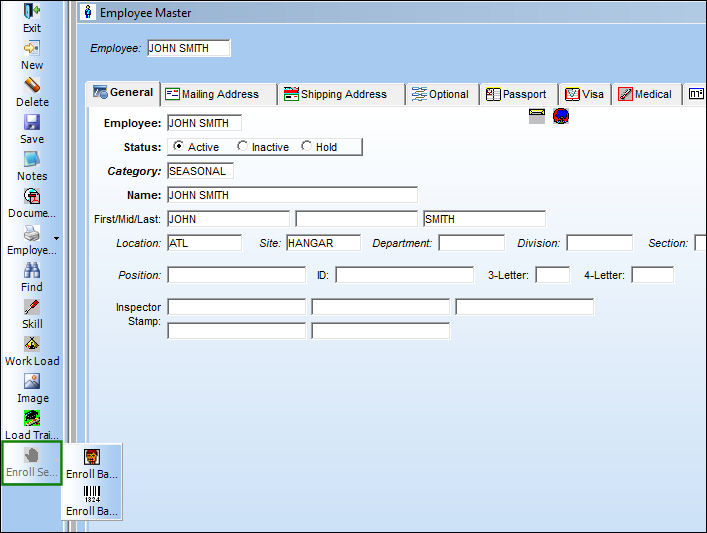
Task: Click the Position label link
Action: 139,276
